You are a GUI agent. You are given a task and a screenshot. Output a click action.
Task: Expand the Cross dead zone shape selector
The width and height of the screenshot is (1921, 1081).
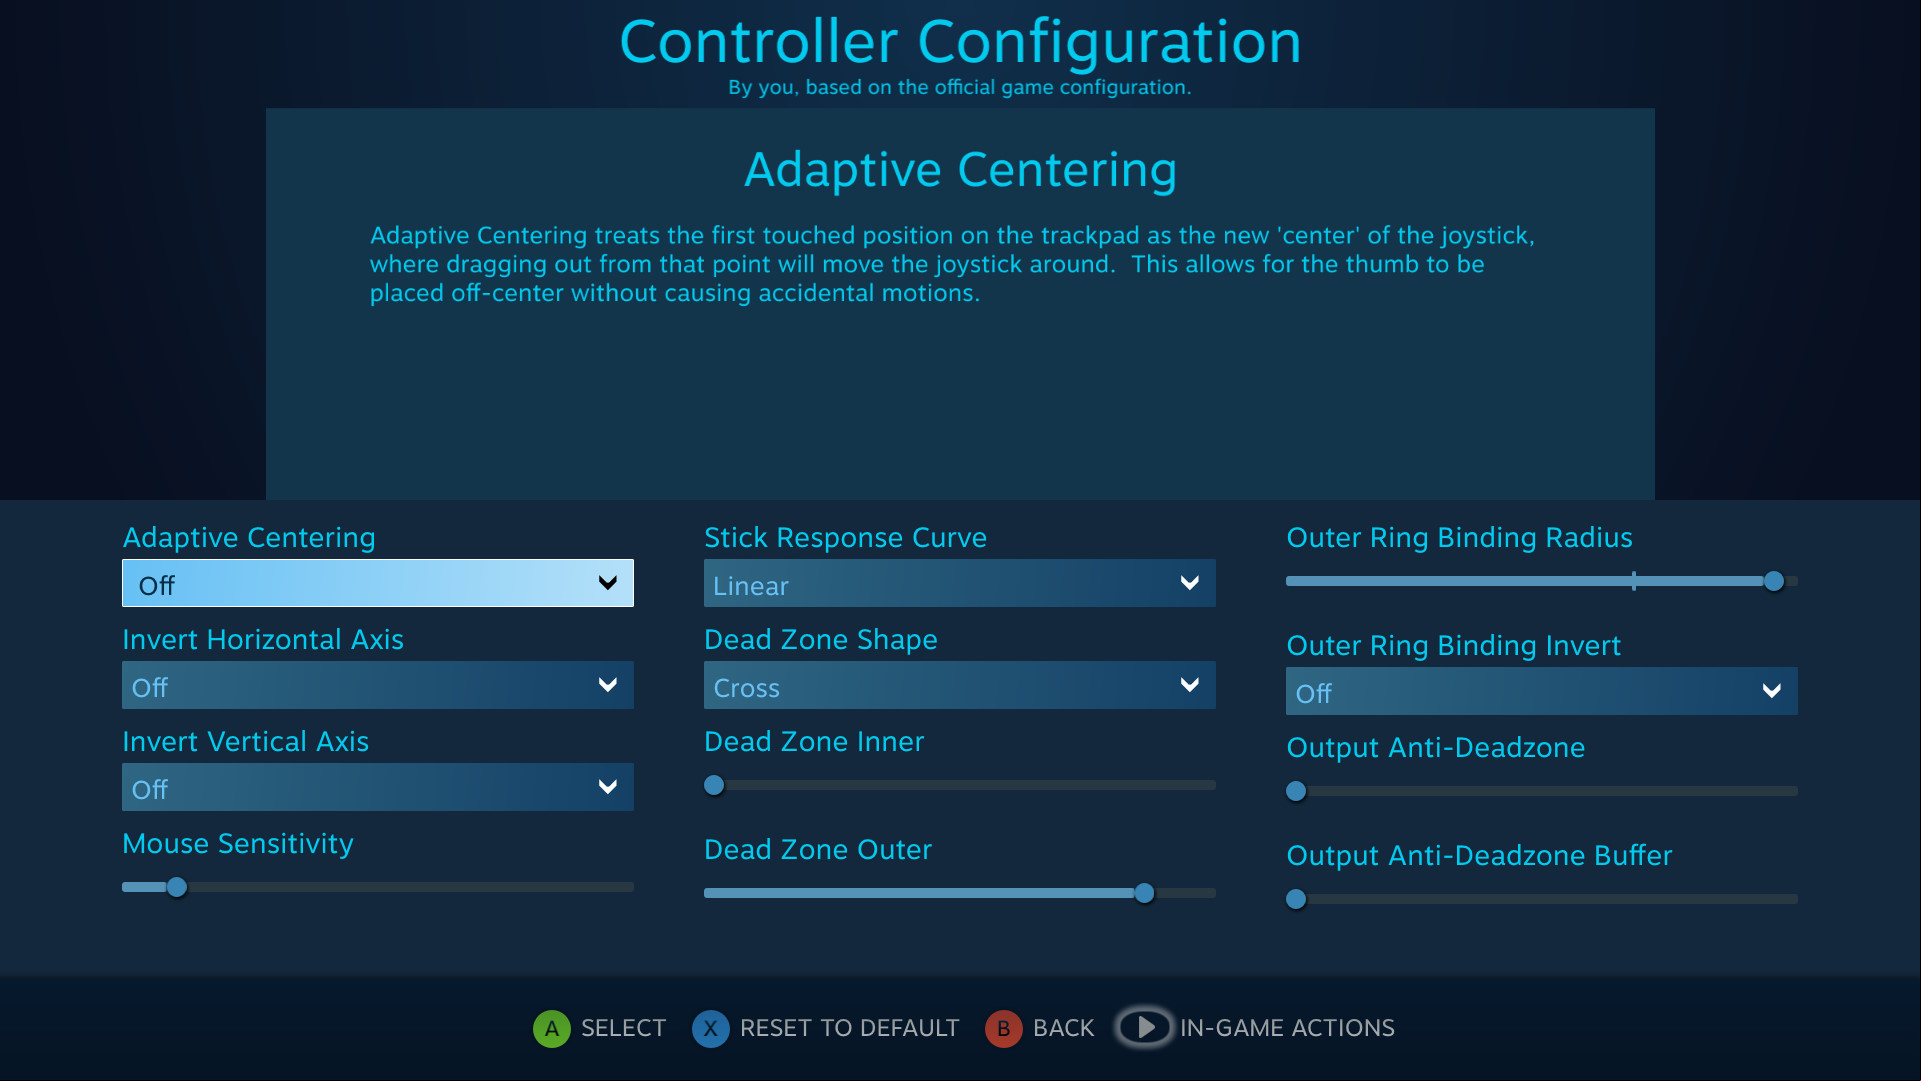[x=960, y=685]
